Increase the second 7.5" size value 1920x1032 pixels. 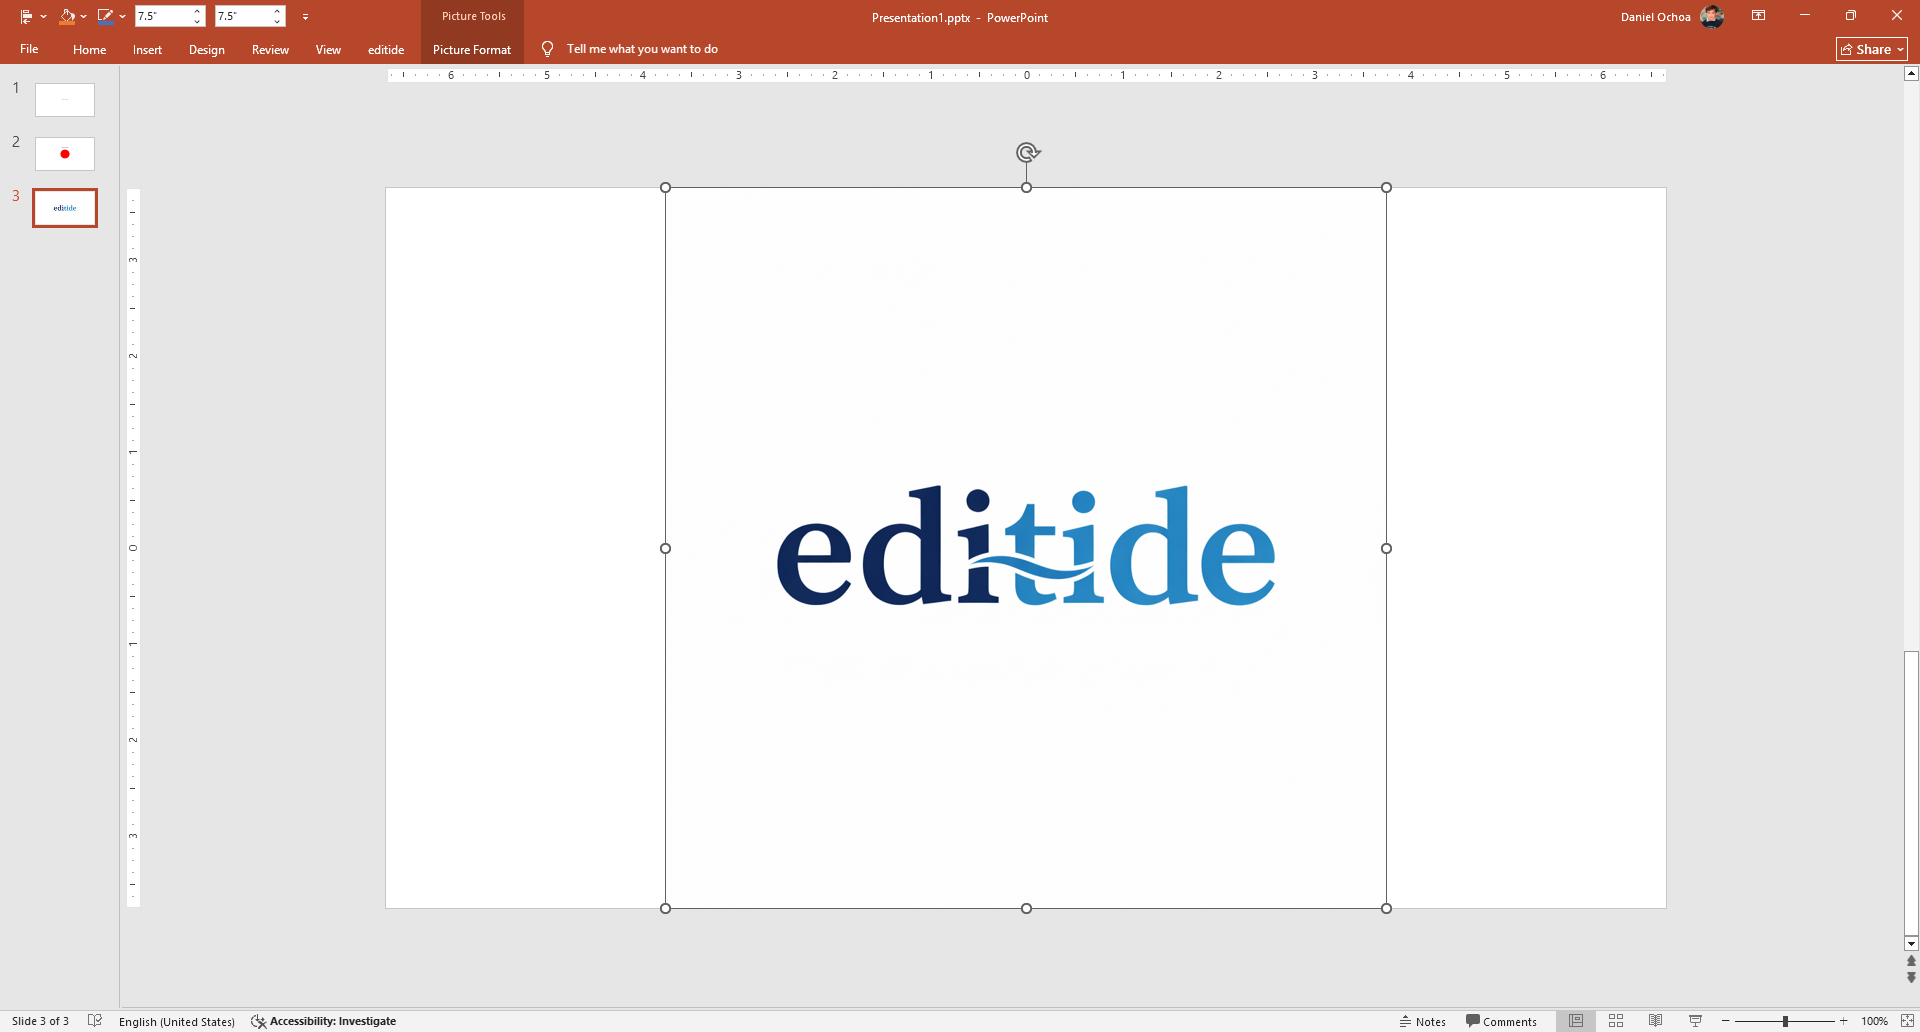[x=278, y=11]
